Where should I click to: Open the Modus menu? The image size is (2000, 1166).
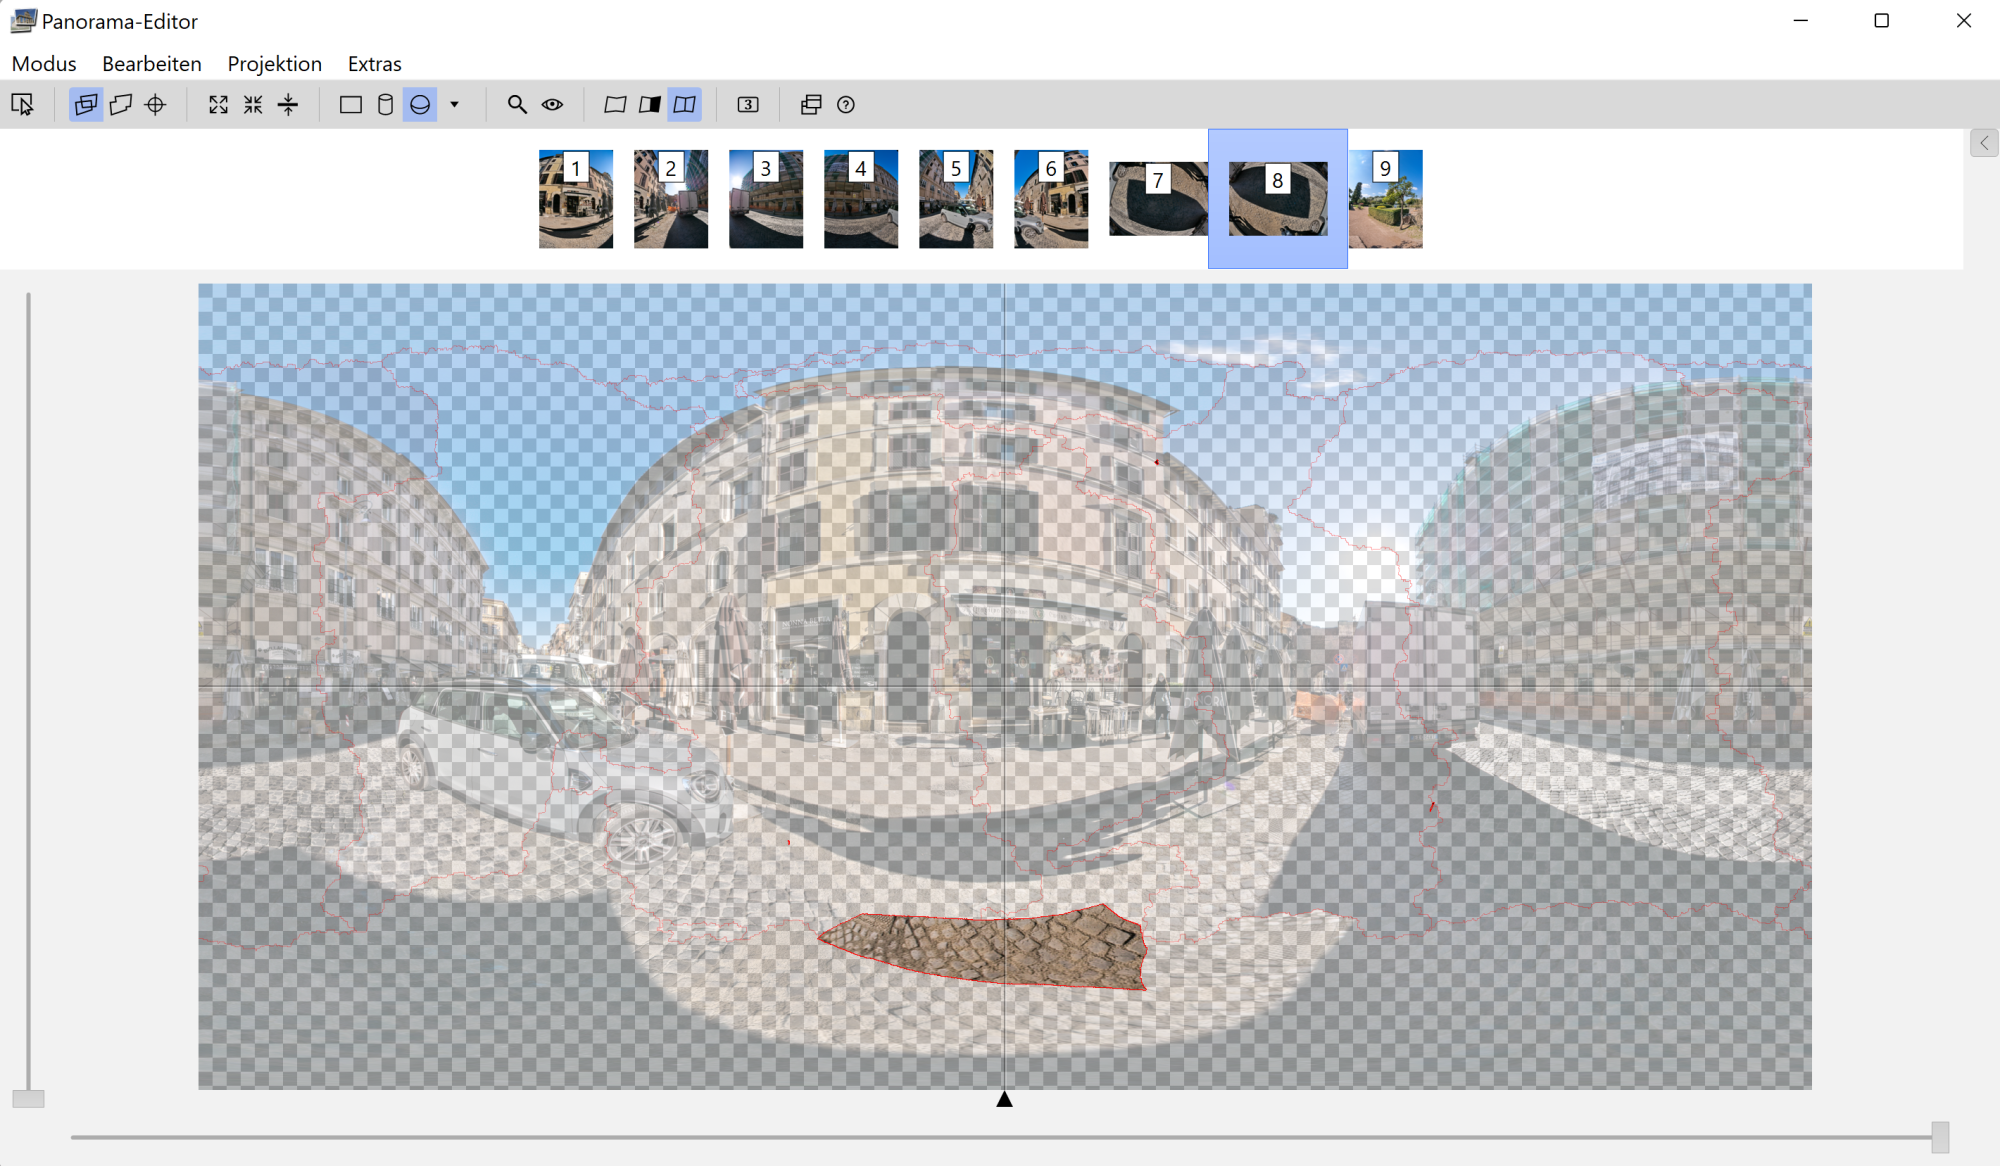tap(44, 64)
